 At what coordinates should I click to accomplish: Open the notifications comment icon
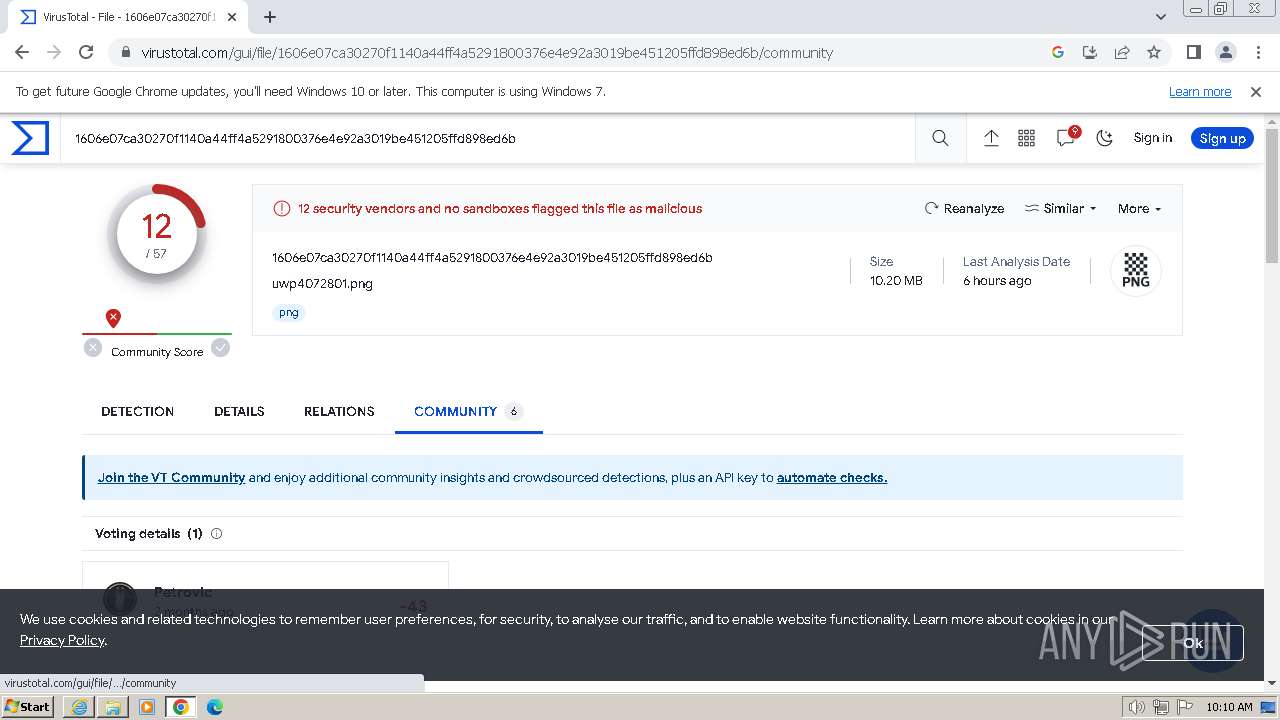[x=1066, y=138]
